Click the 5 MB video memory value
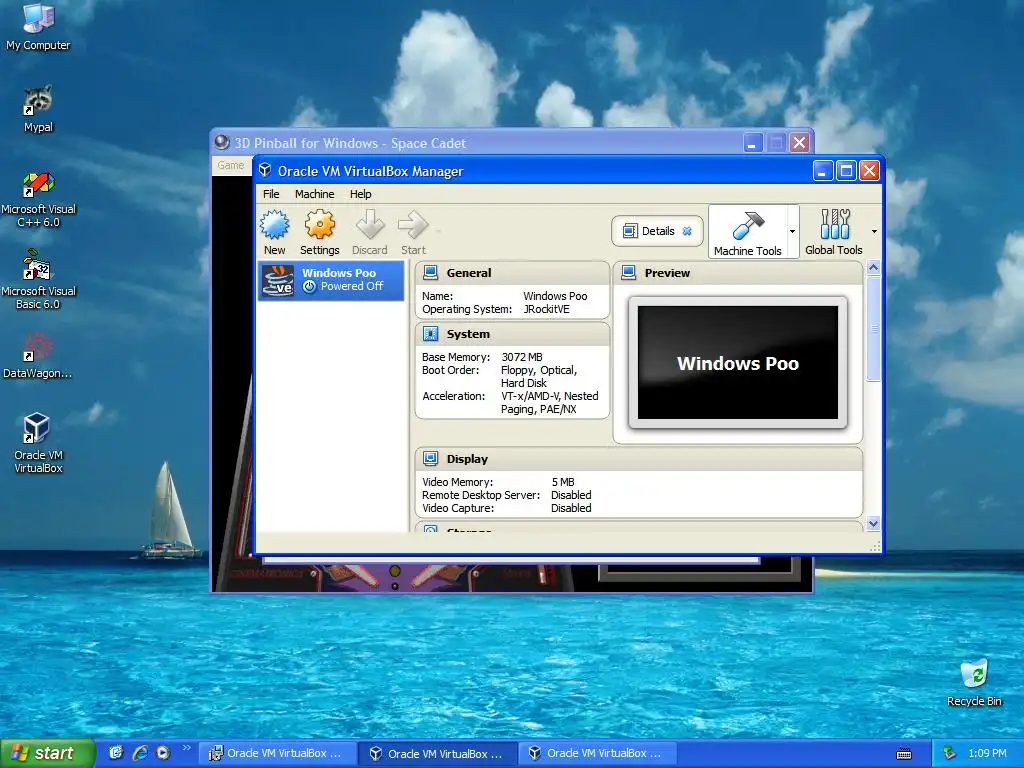 tap(562, 482)
